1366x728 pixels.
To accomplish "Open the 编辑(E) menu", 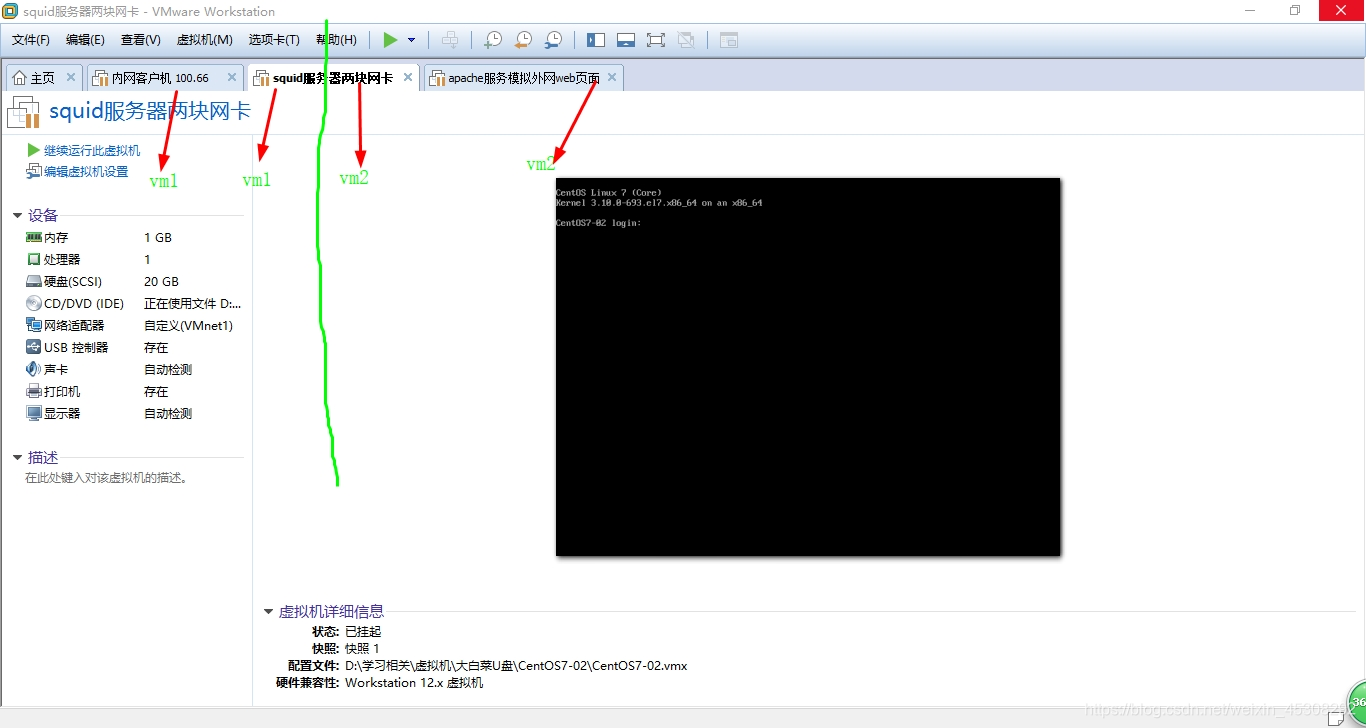I will coord(85,40).
